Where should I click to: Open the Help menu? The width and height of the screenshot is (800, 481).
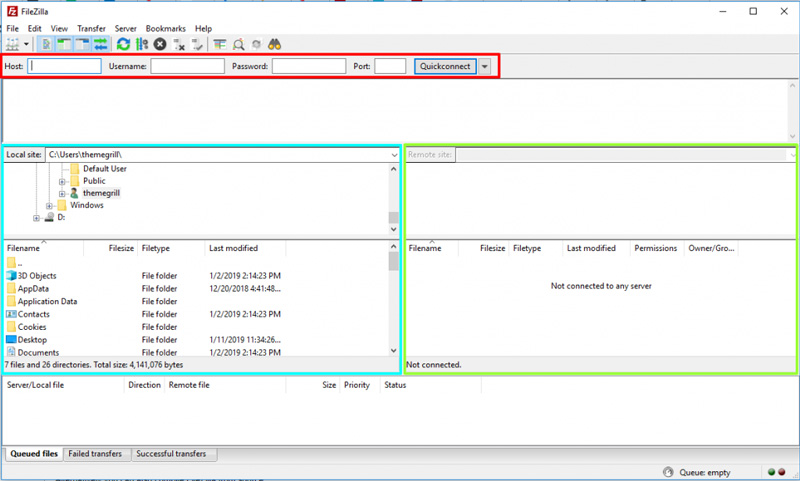click(x=203, y=29)
